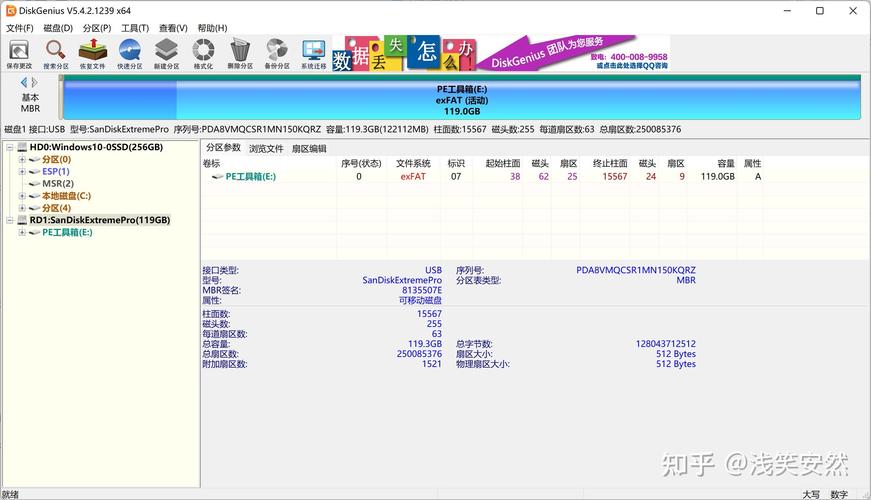Open the 文件(F) menu
This screenshot has height=500, width=871.
click(x=19, y=28)
